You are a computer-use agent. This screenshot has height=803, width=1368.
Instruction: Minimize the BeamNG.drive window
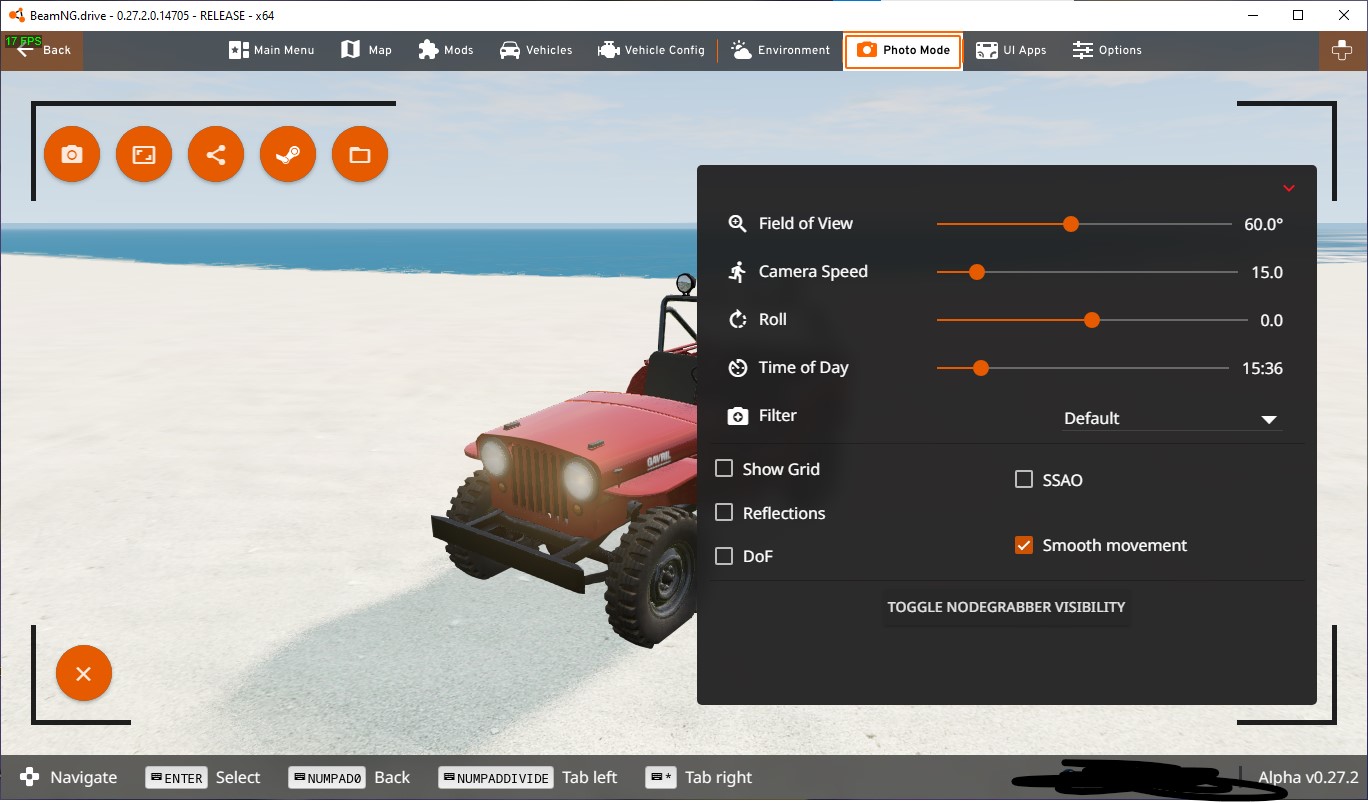pyautogui.click(x=1252, y=15)
